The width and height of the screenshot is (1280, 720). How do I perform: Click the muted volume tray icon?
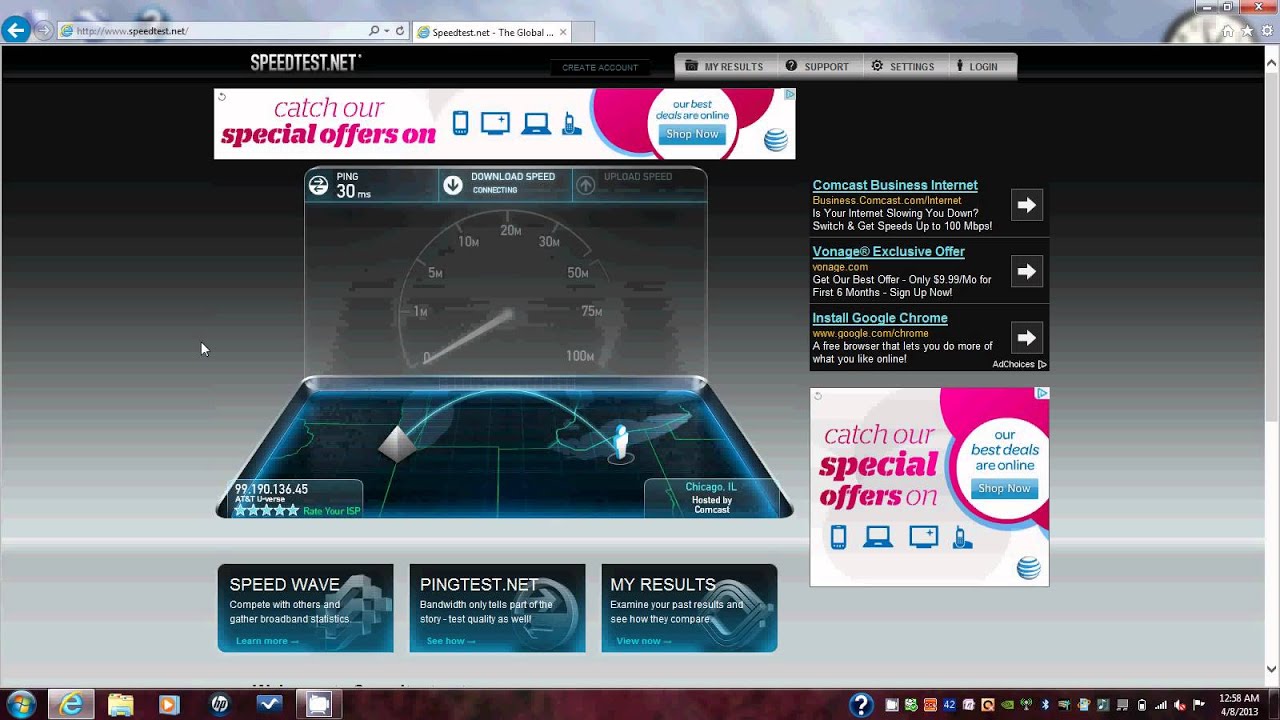coord(1179,705)
